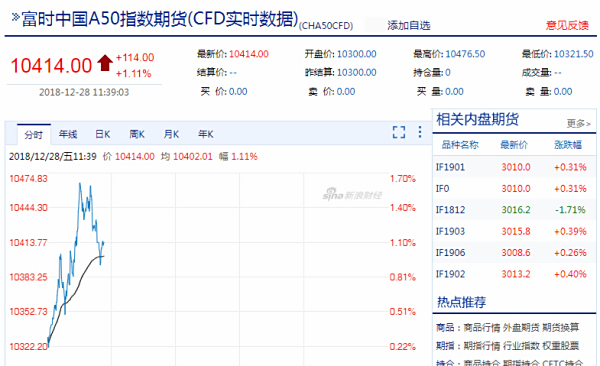
Task: Click the red up-arrow price indicator
Action: (105, 63)
